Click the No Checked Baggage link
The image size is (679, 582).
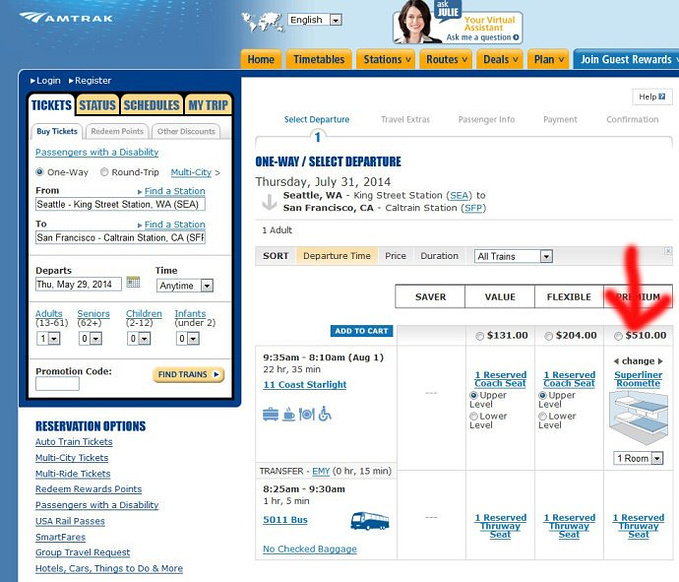(310, 549)
